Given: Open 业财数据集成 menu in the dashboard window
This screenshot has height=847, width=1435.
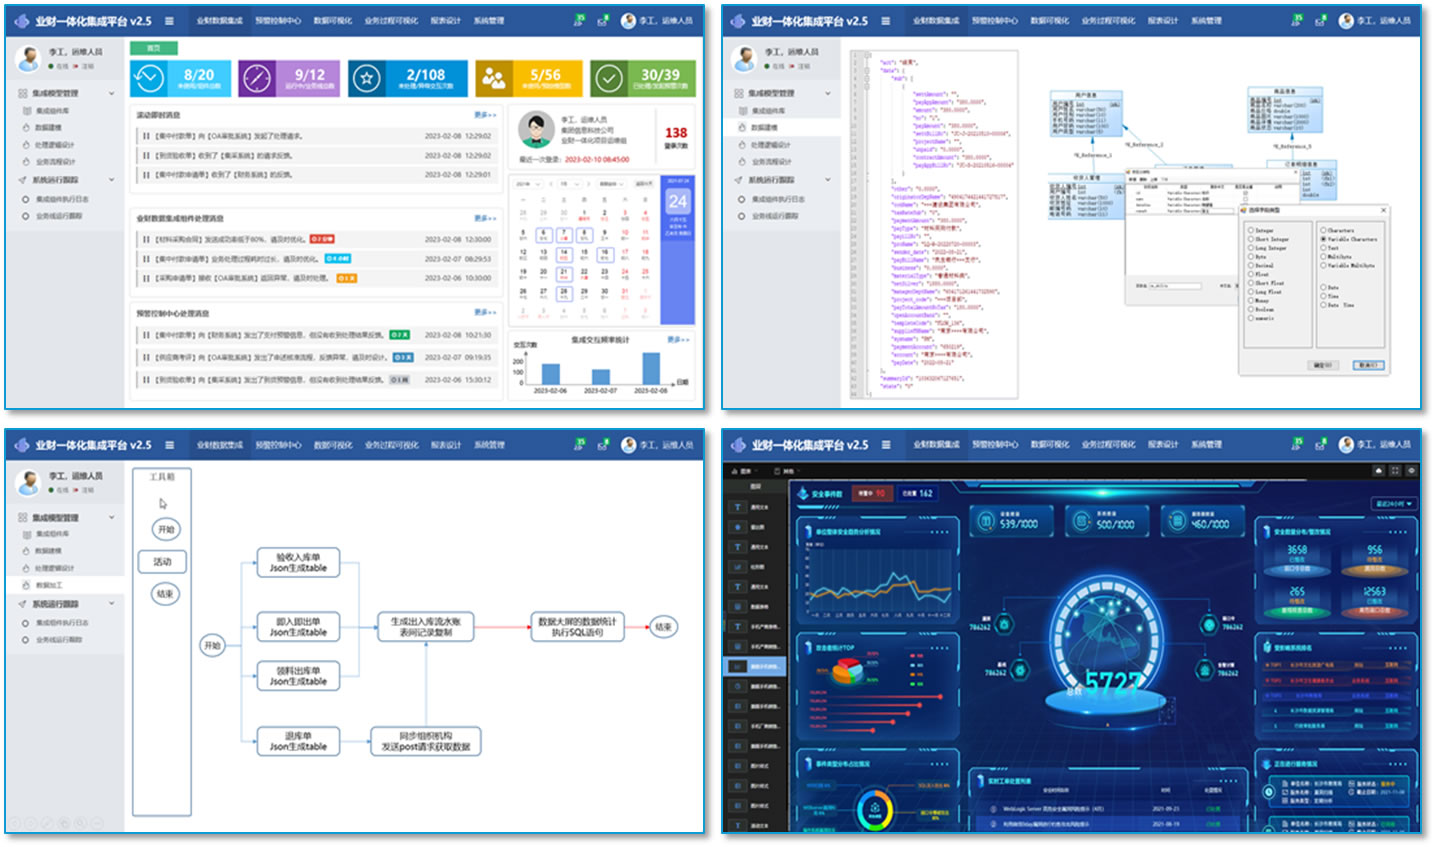Looking at the screenshot, I should click(220, 21).
